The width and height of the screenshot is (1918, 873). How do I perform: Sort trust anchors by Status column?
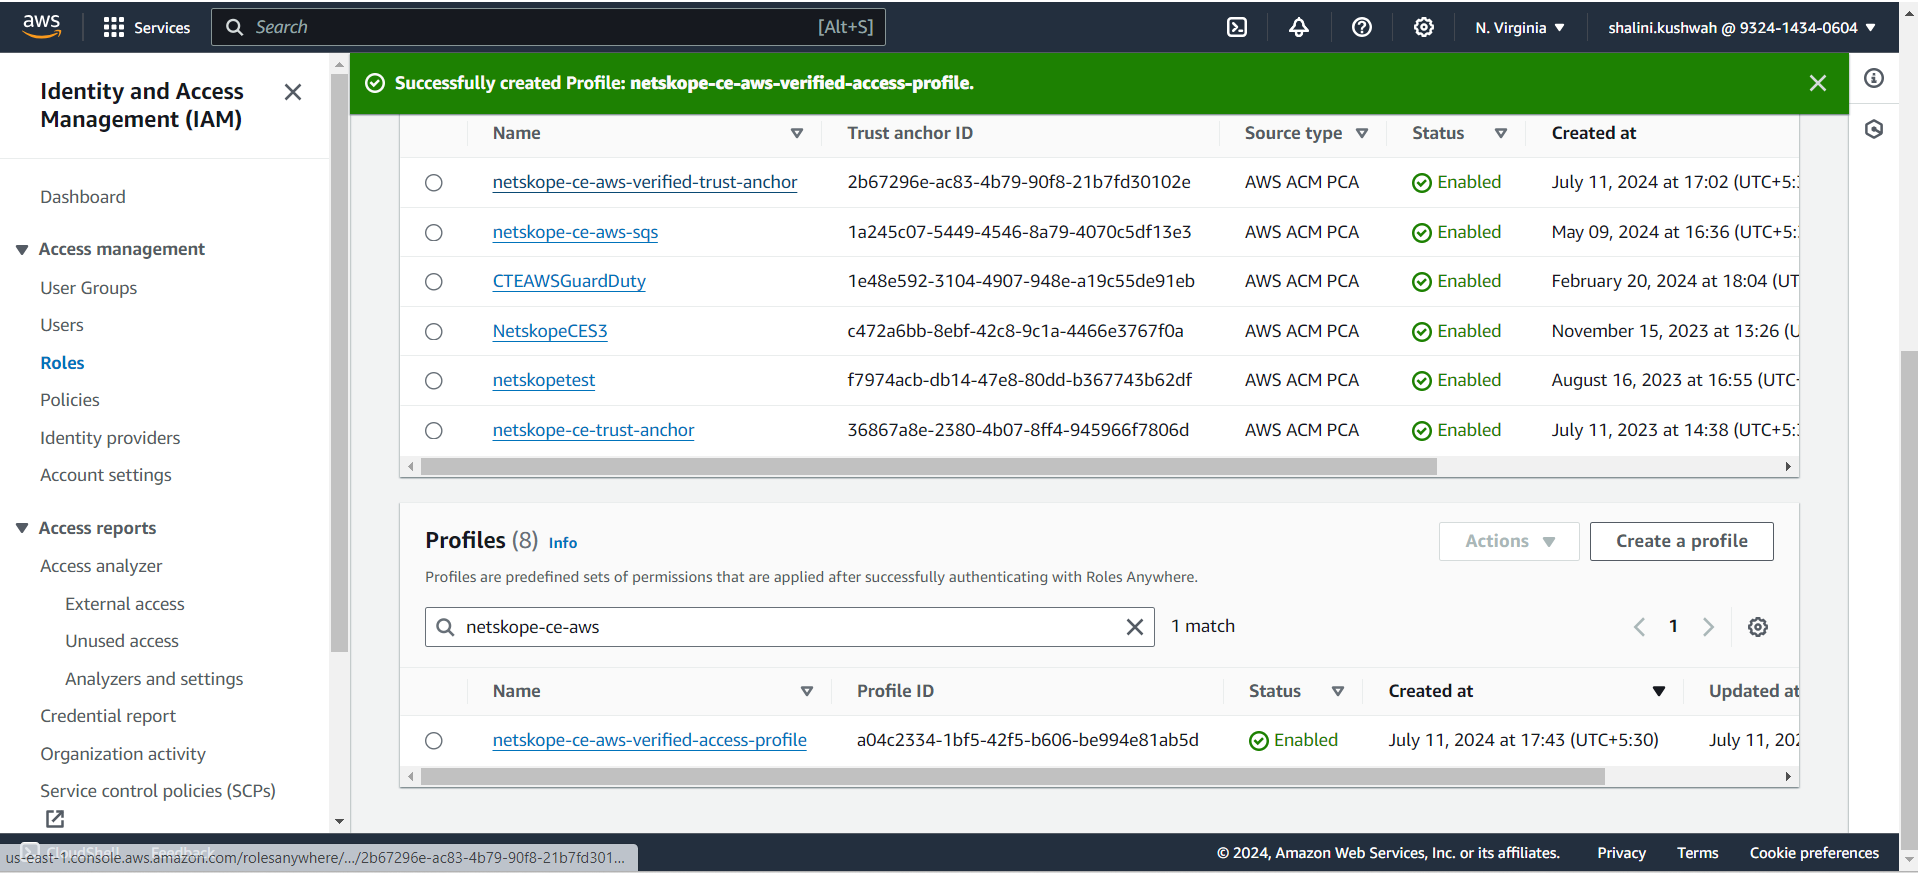point(1501,133)
